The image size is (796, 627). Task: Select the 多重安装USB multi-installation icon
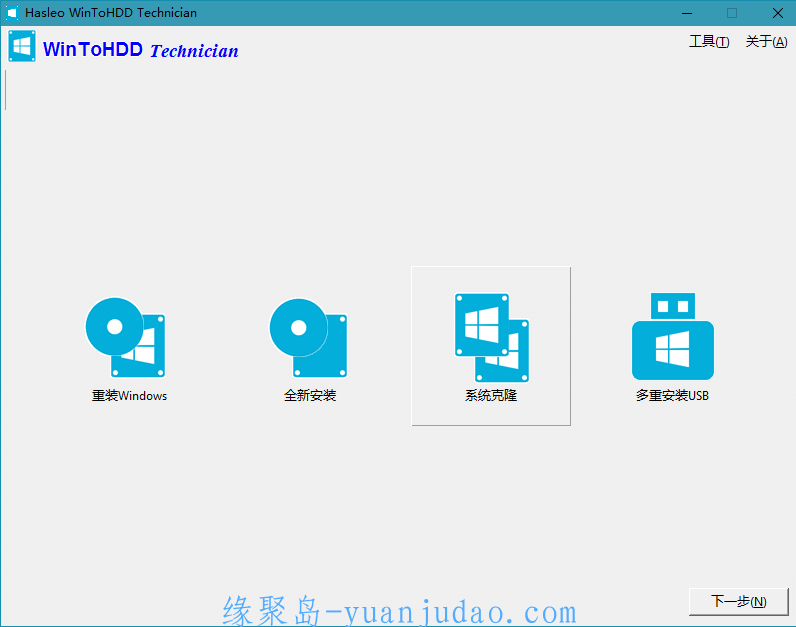point(673,336)
